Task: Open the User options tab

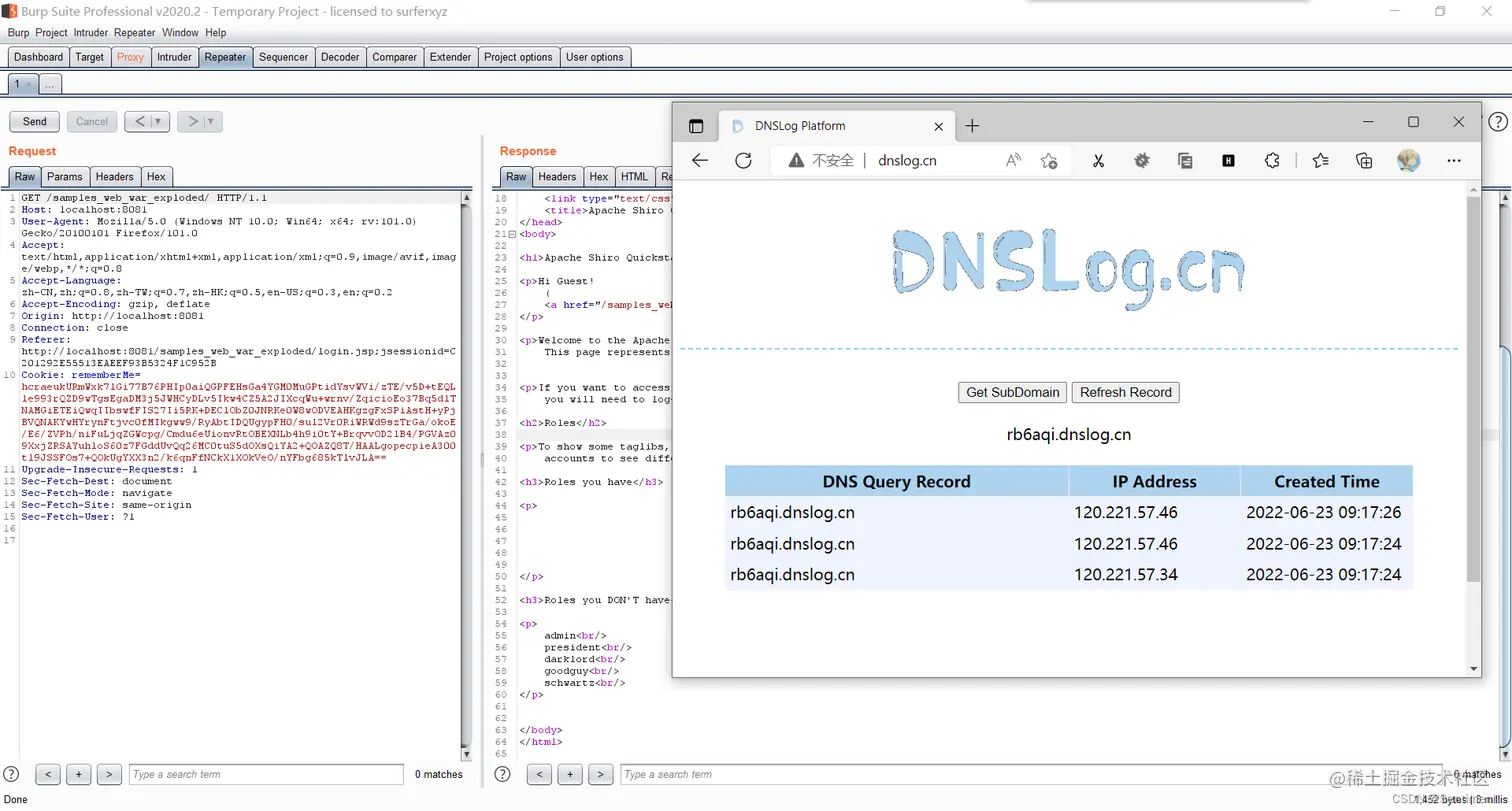Action: tap(595, 57)
